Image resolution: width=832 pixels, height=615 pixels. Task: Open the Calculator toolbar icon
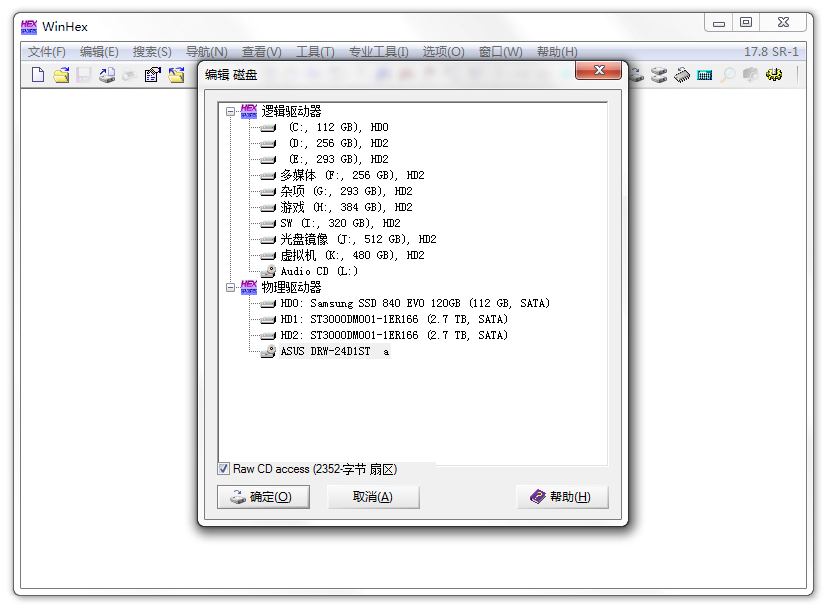[x=705, y=75]
